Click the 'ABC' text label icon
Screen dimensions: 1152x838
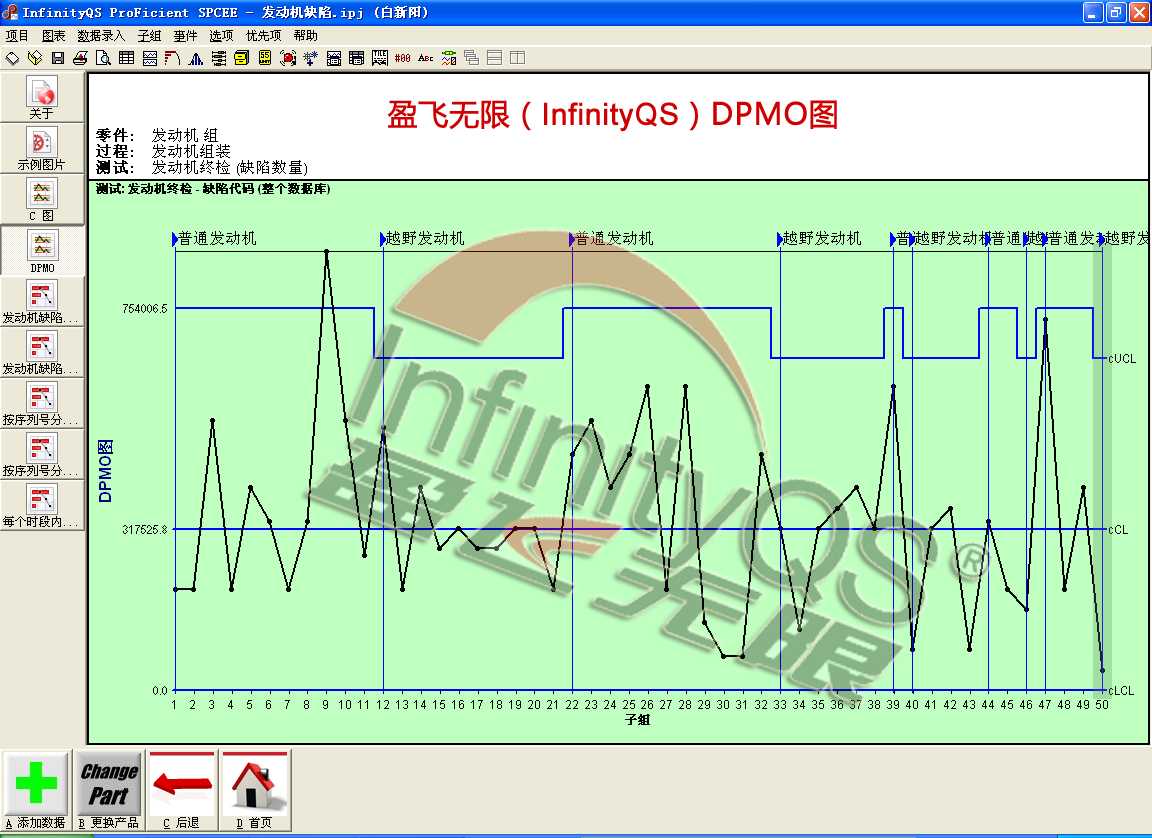[425, 58]
